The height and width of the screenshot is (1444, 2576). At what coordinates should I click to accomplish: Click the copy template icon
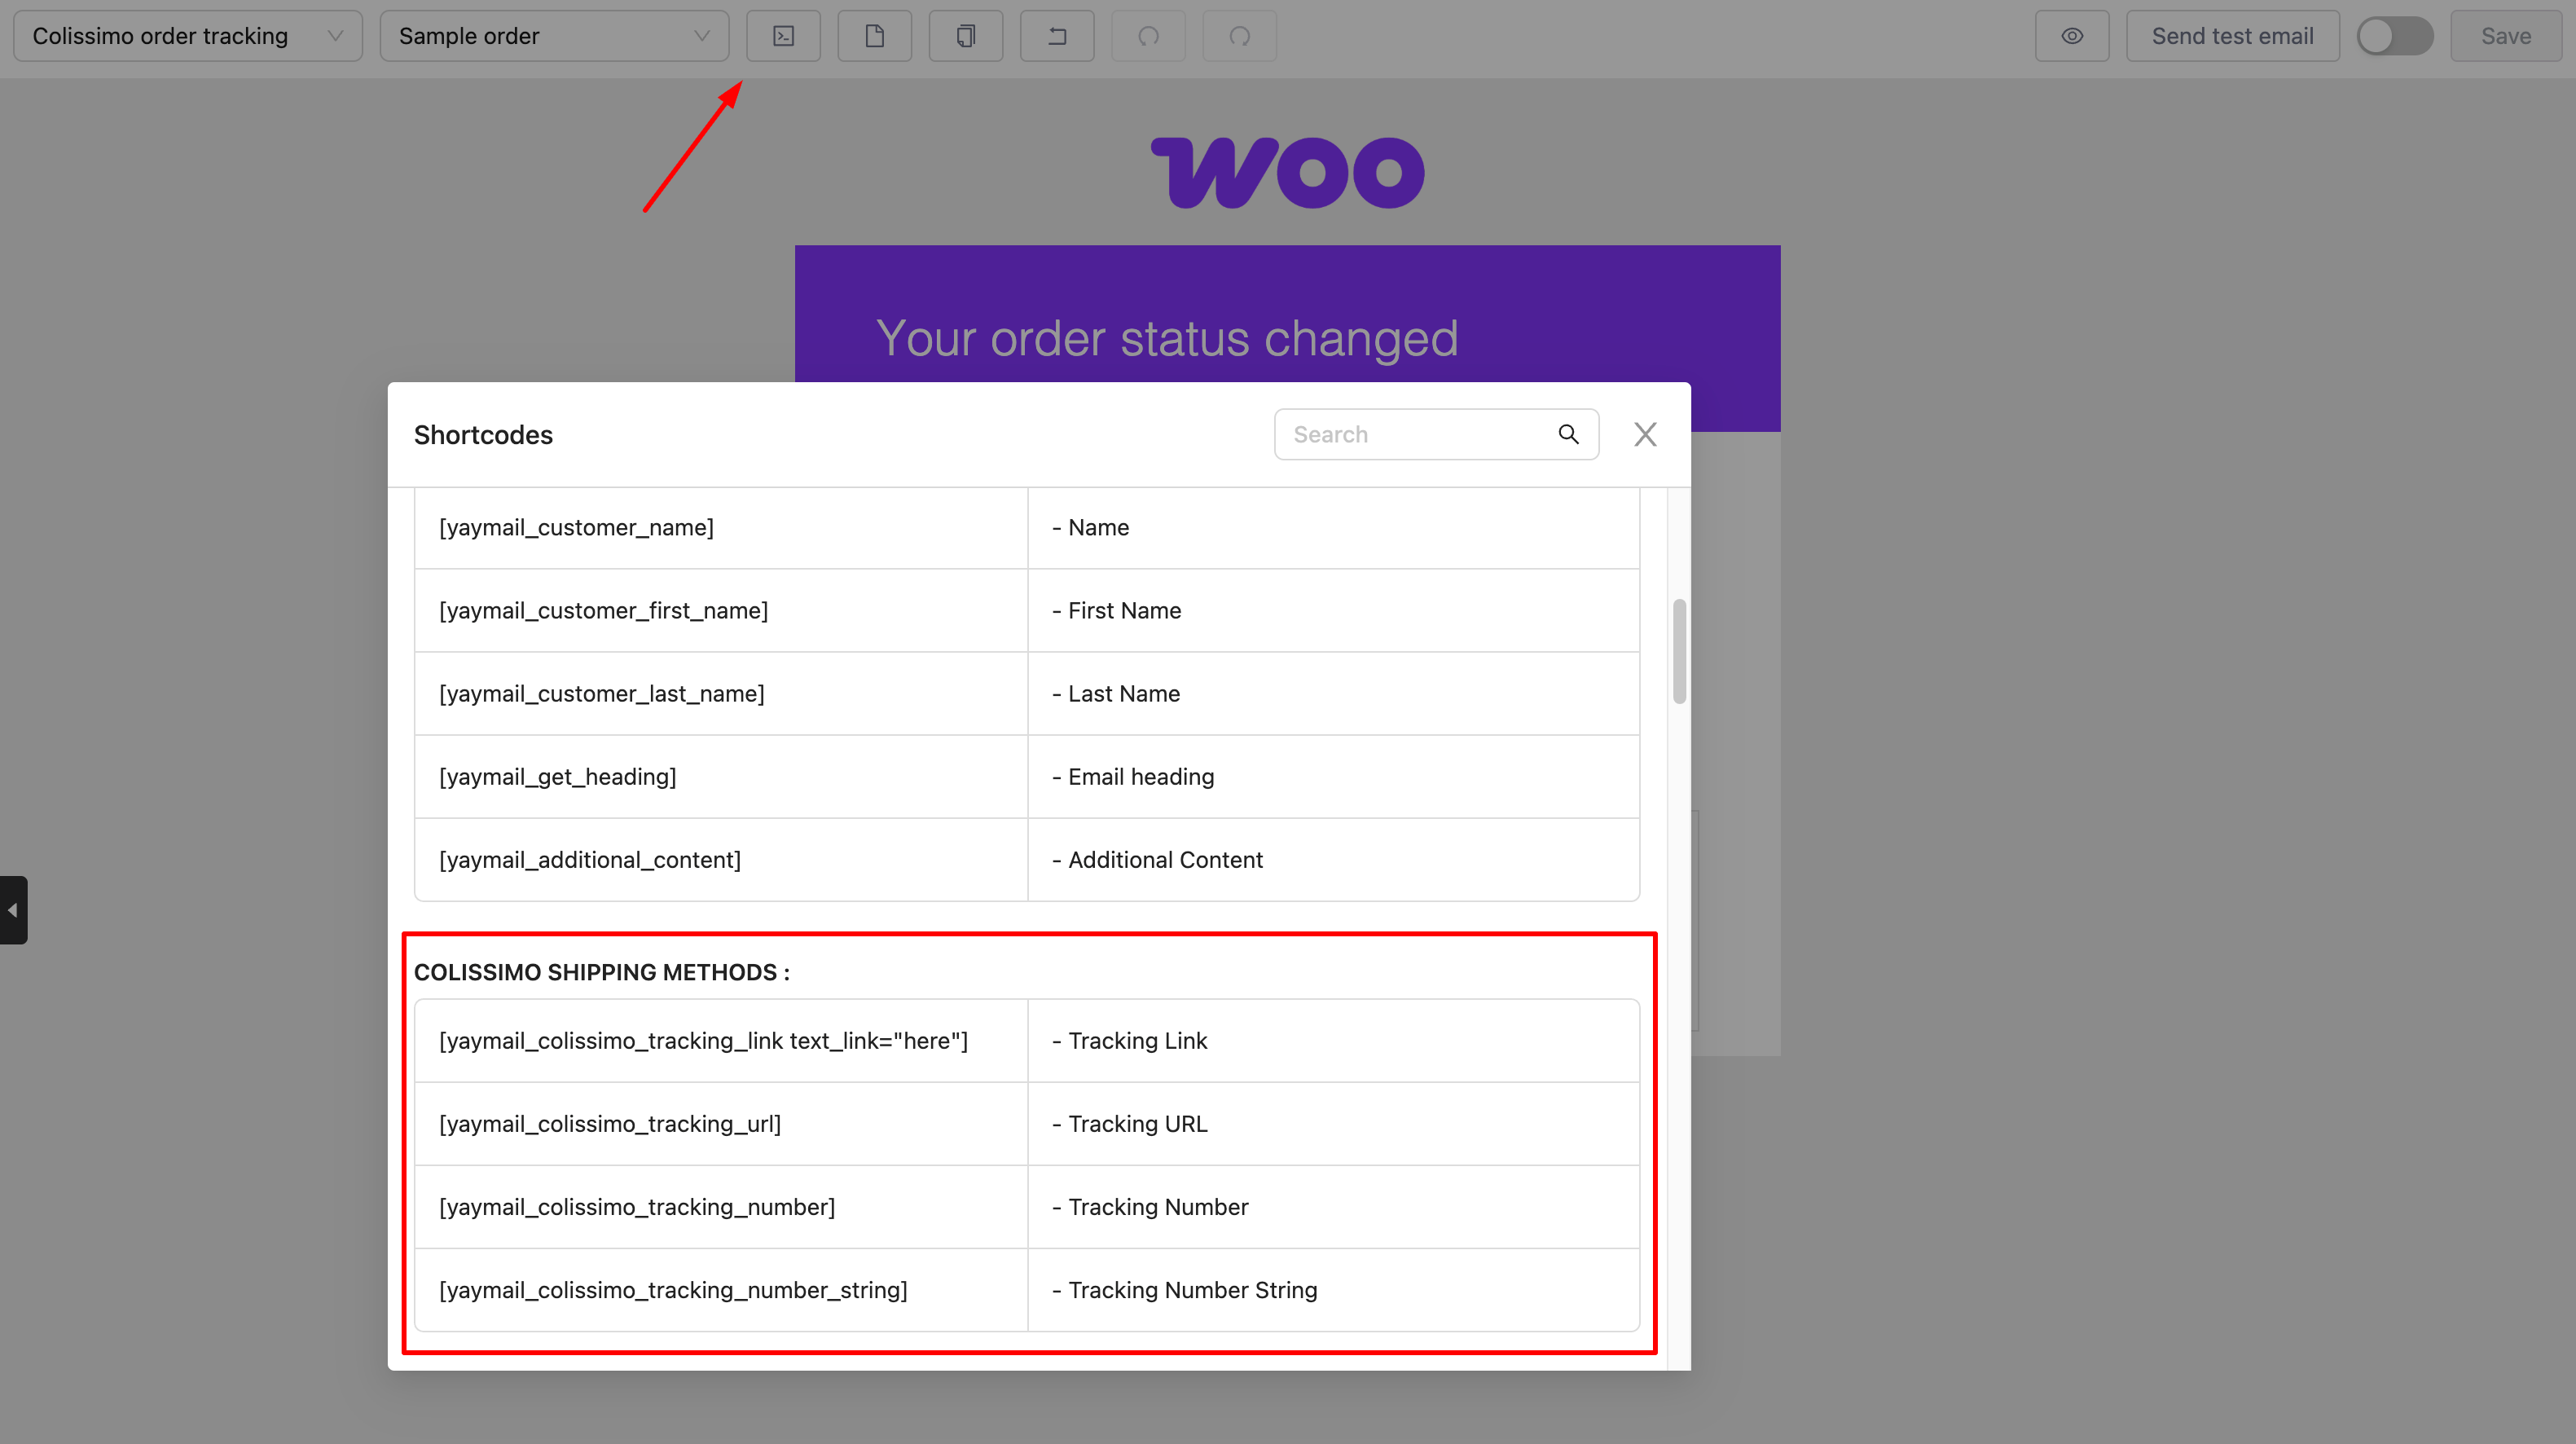click(965, 36)
